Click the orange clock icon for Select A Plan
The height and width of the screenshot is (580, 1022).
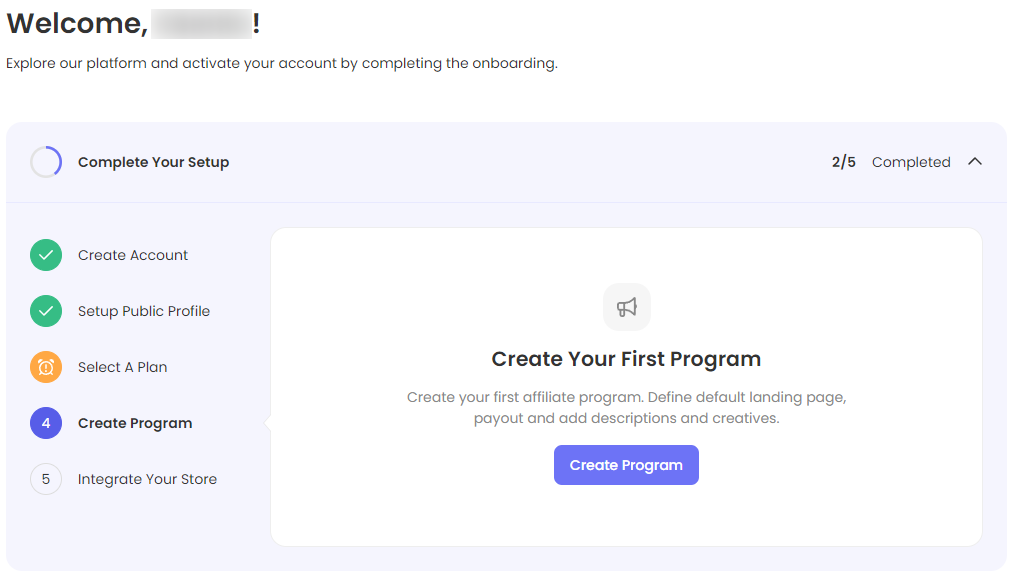46,367
